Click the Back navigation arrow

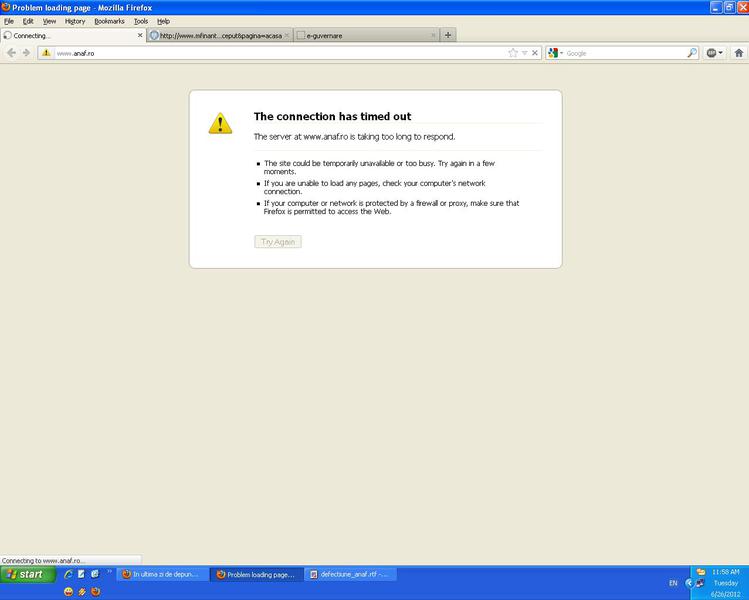coord(11,53)
